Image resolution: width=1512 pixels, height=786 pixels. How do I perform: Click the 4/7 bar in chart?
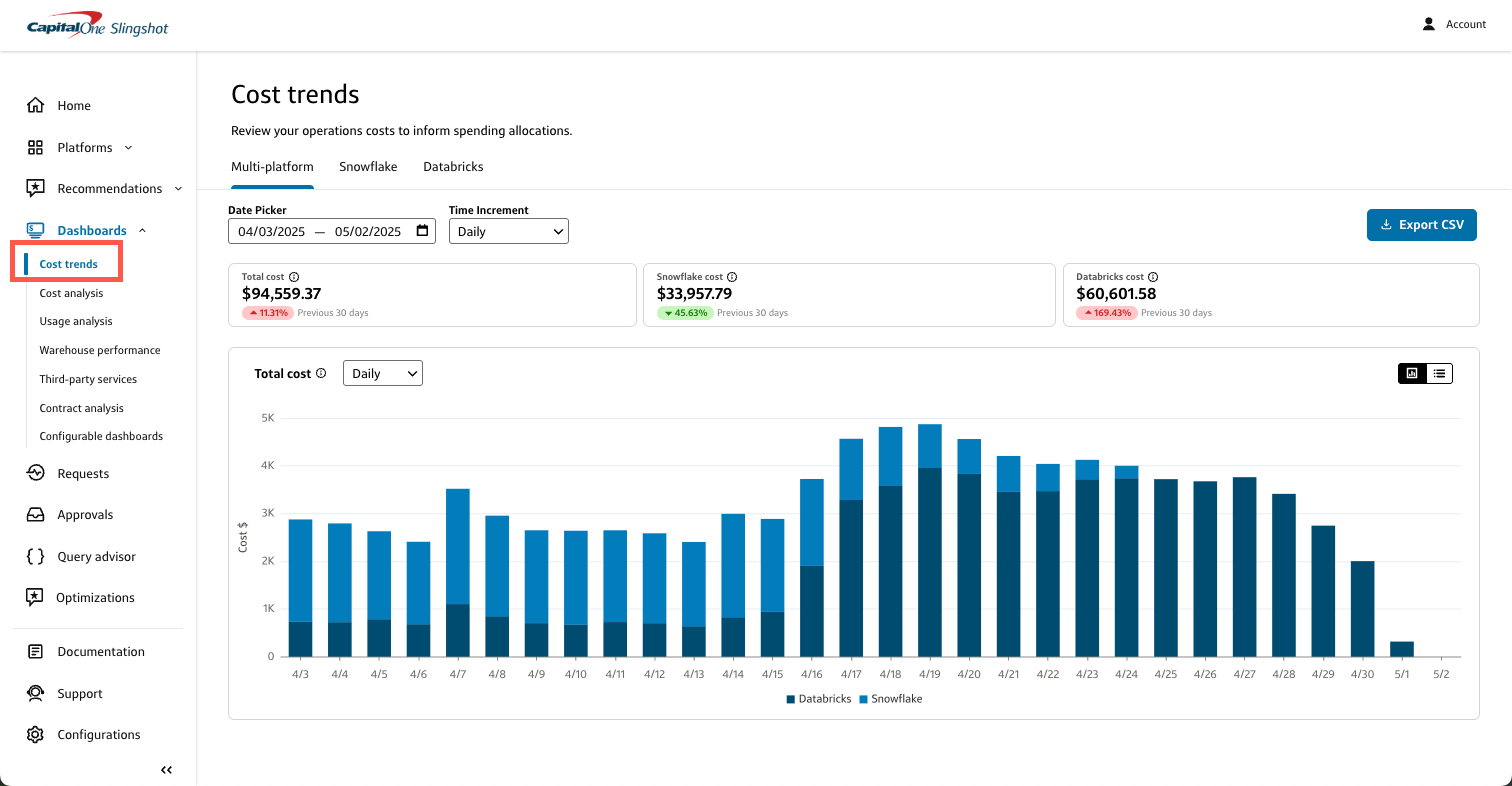[x=458, y=573]
